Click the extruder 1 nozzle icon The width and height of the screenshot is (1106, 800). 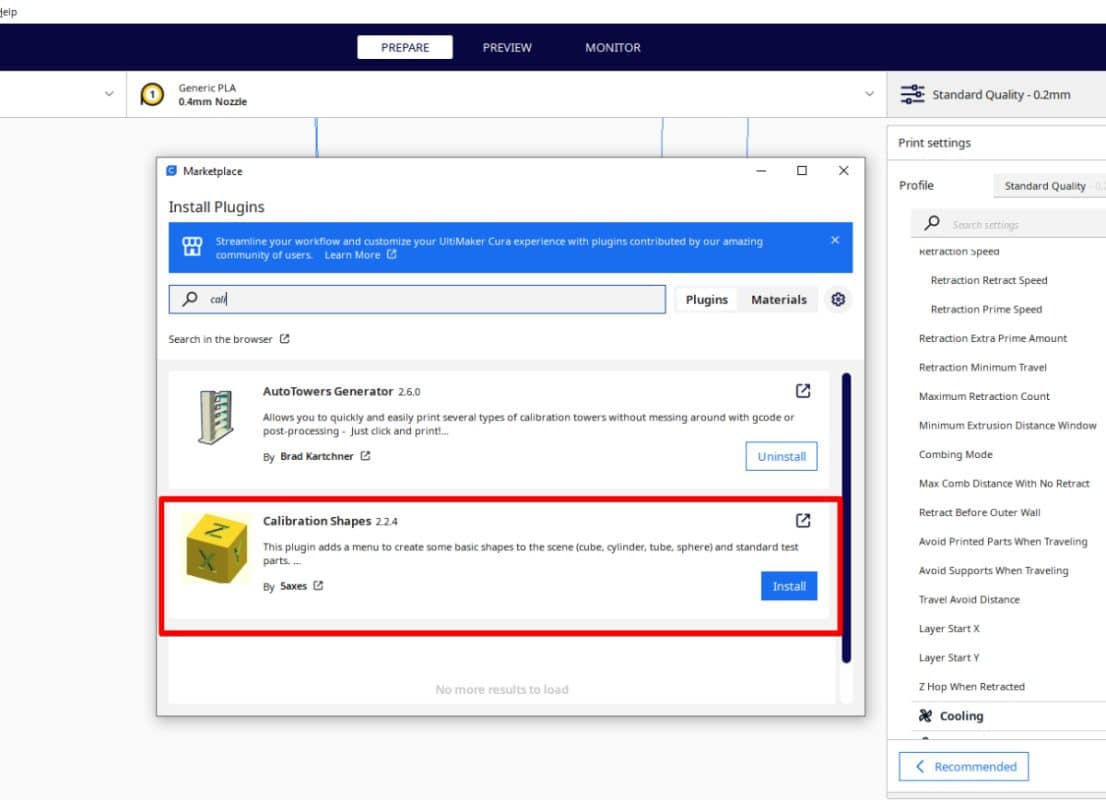tap(152, 95)
